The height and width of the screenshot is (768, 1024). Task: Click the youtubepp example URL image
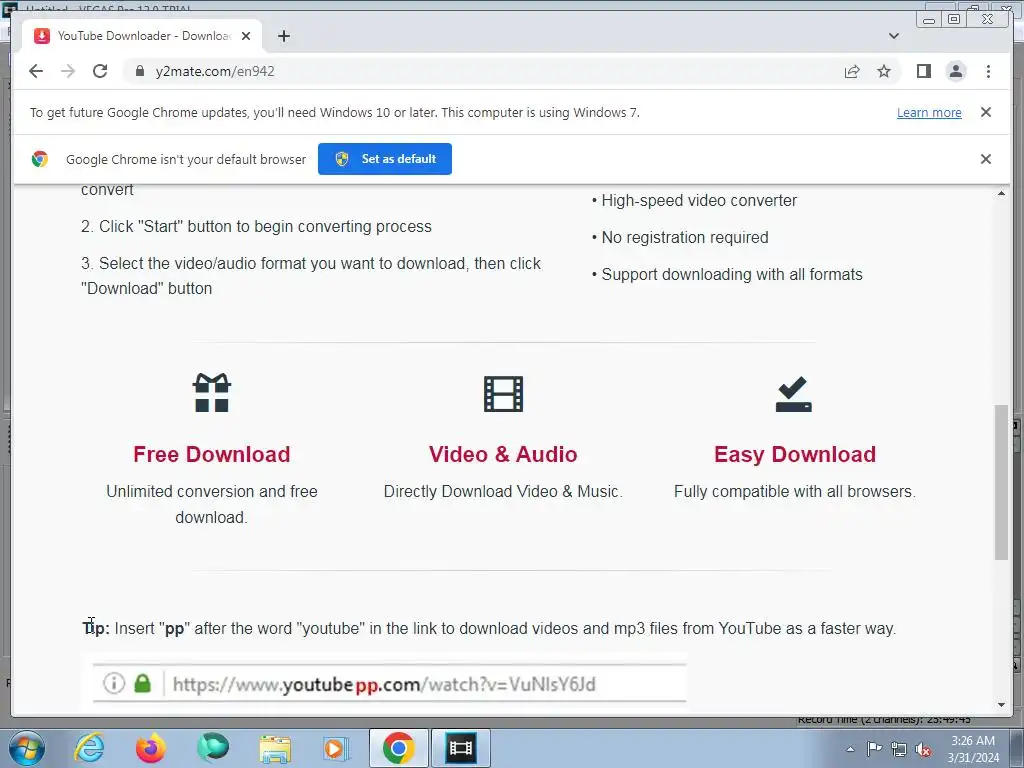tap(389, 684)
